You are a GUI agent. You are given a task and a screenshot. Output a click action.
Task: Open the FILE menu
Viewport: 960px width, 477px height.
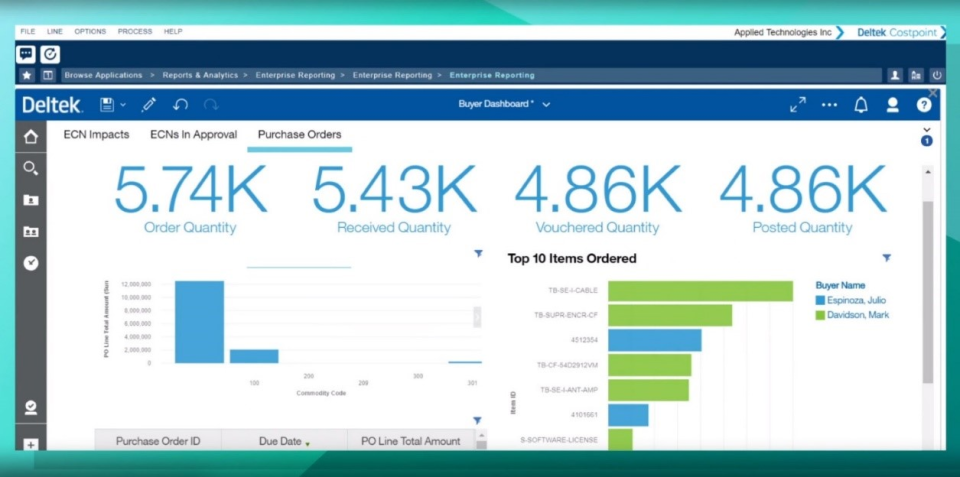coord(28,32)
